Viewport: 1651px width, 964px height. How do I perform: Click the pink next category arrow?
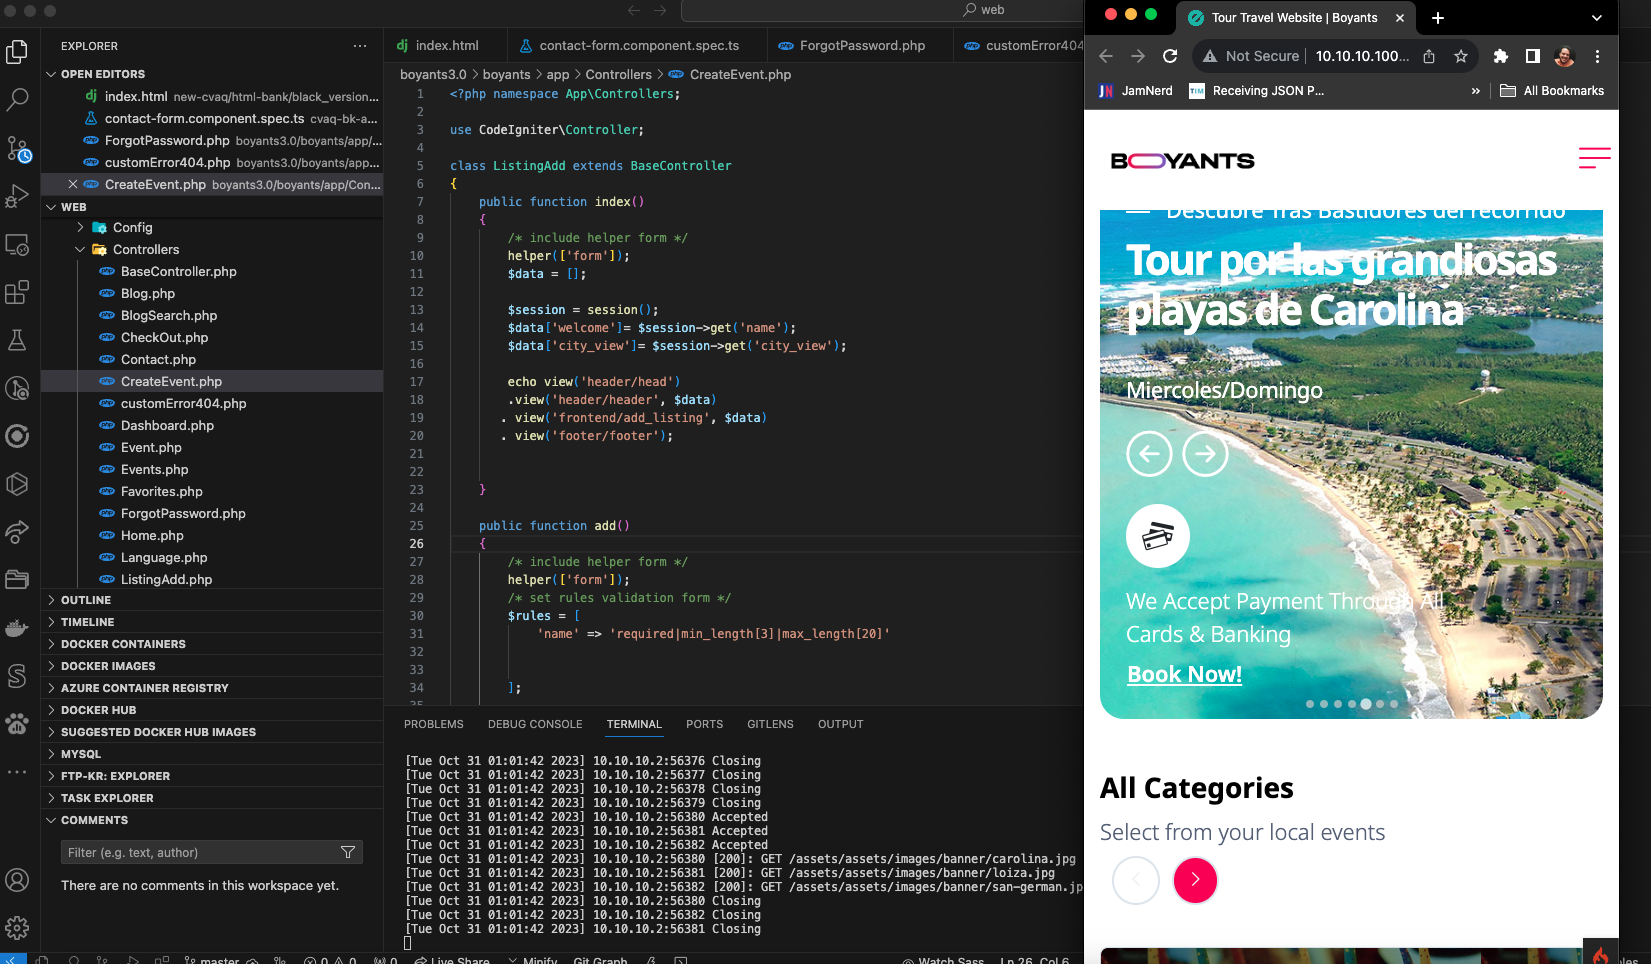(1195, 880)
